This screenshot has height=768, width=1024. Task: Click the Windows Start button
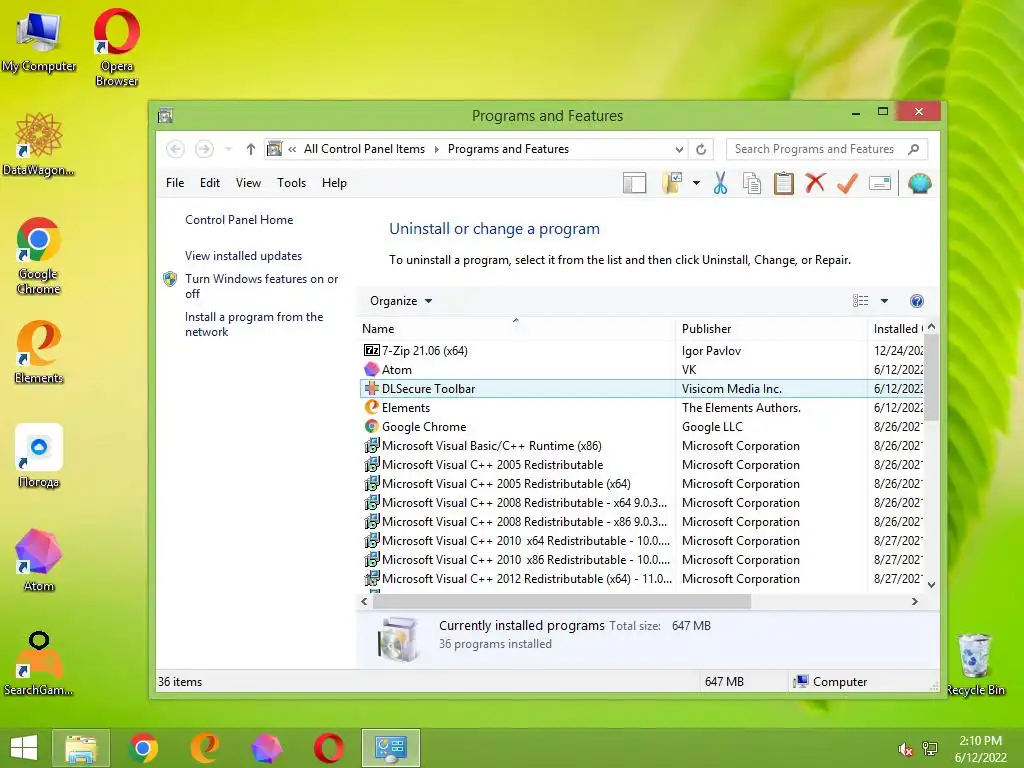coord(24,748)
